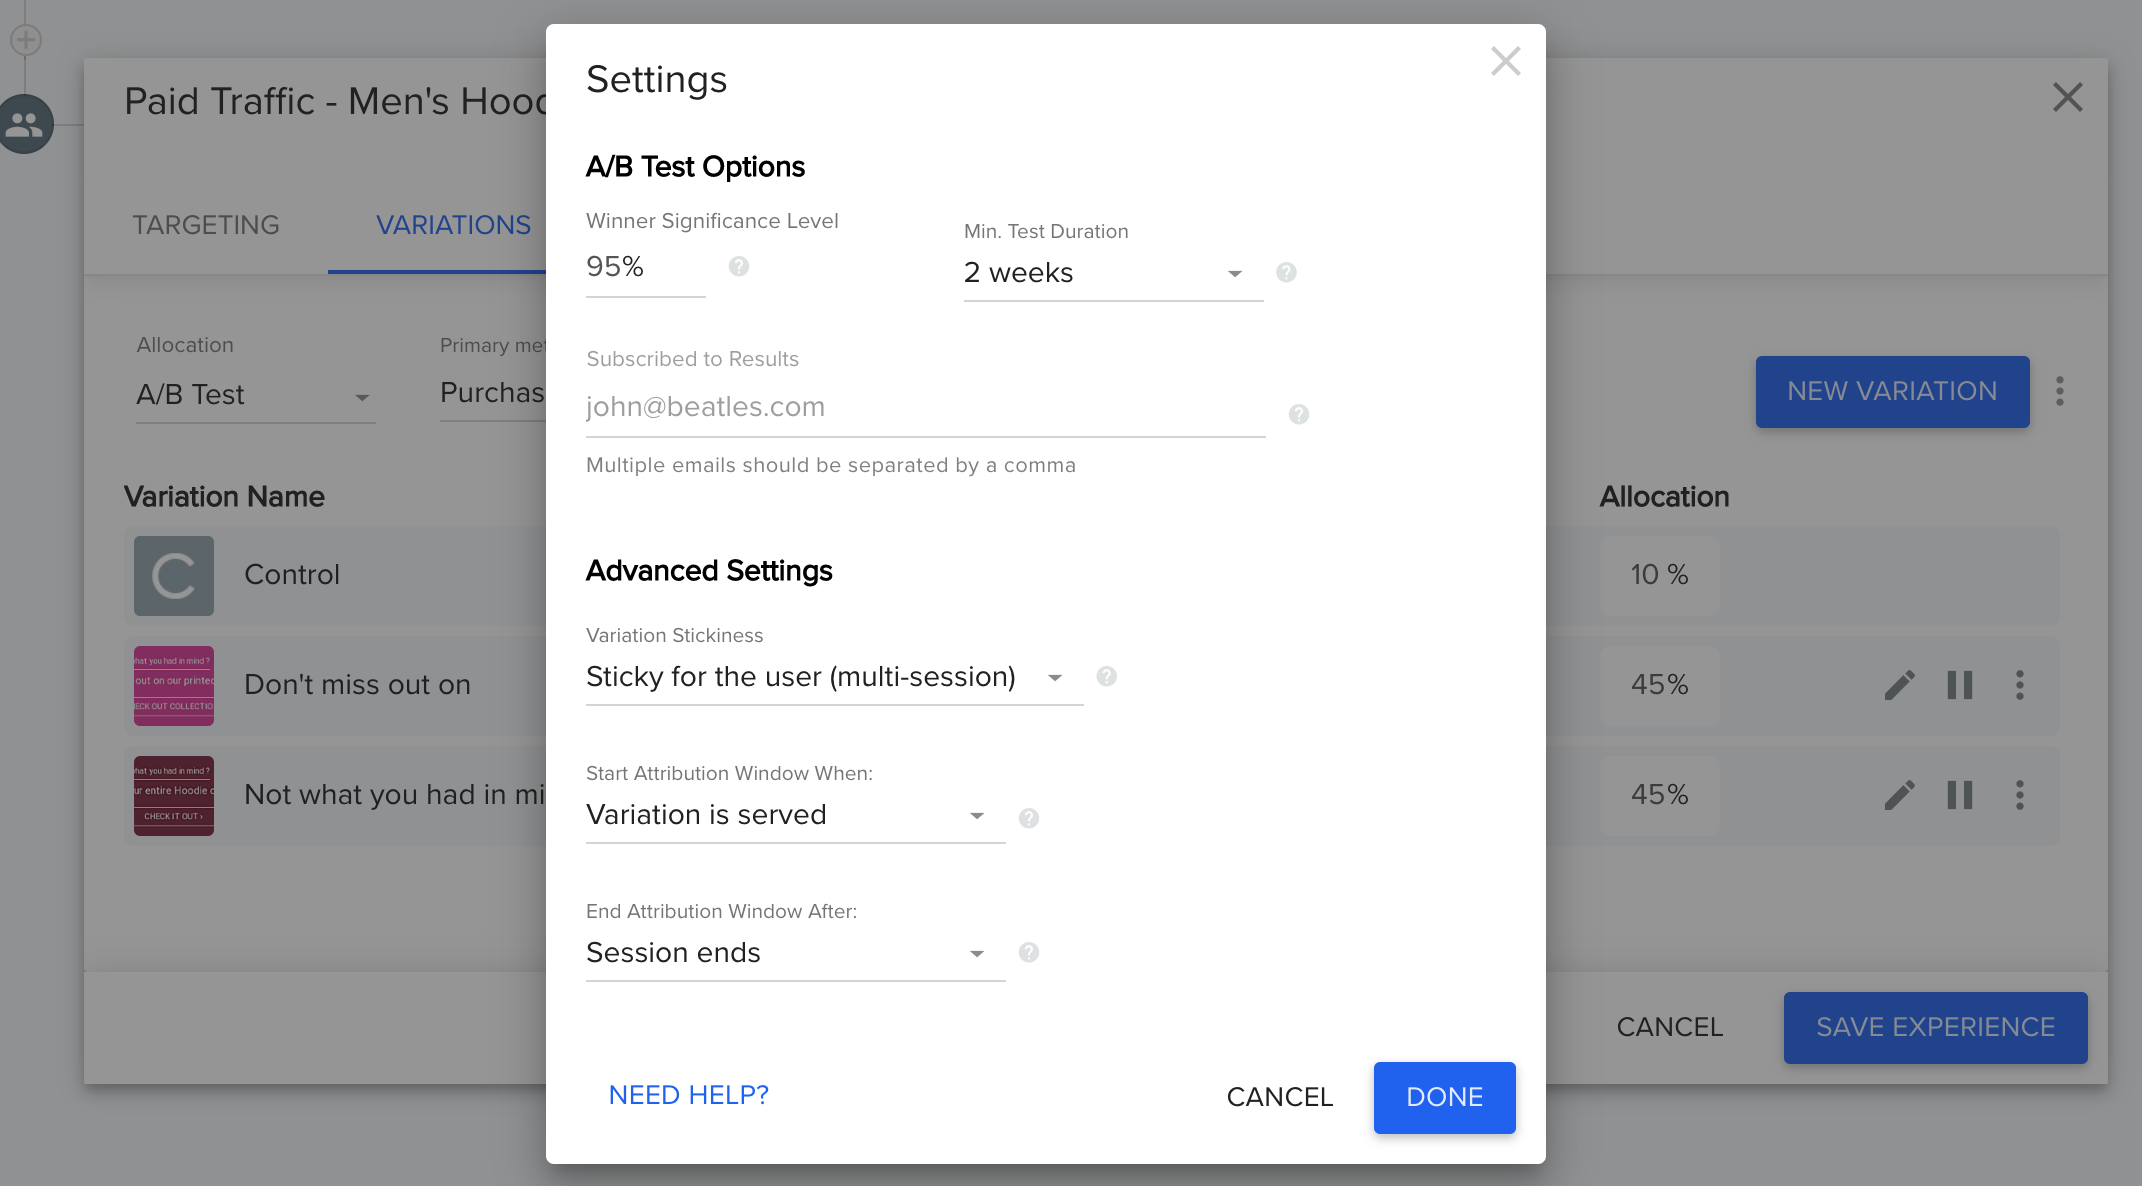Edit the Winner Significance Level field
2142x1186 pixels.
tap(645, 268)
